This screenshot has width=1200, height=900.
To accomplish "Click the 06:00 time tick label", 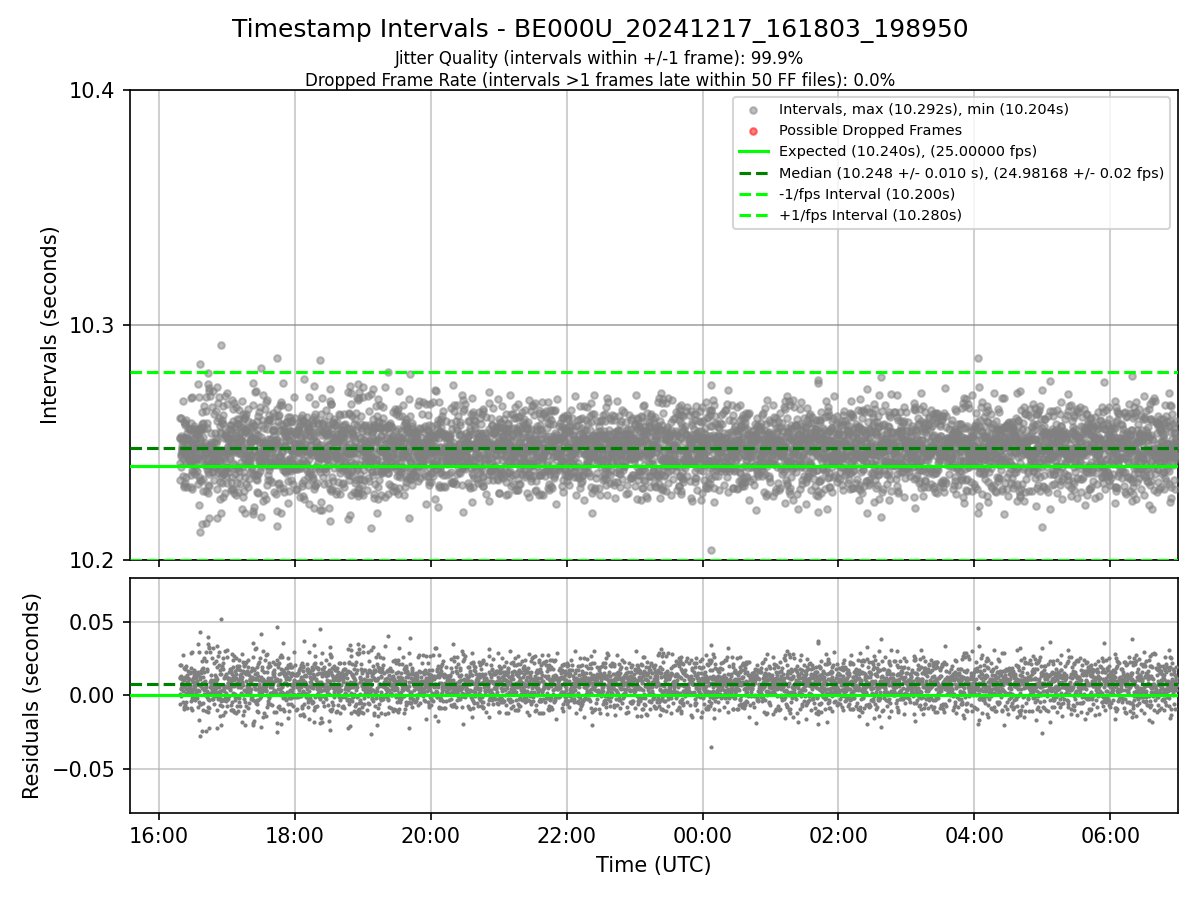I will pyautogui.click(x=1110, y=836).
